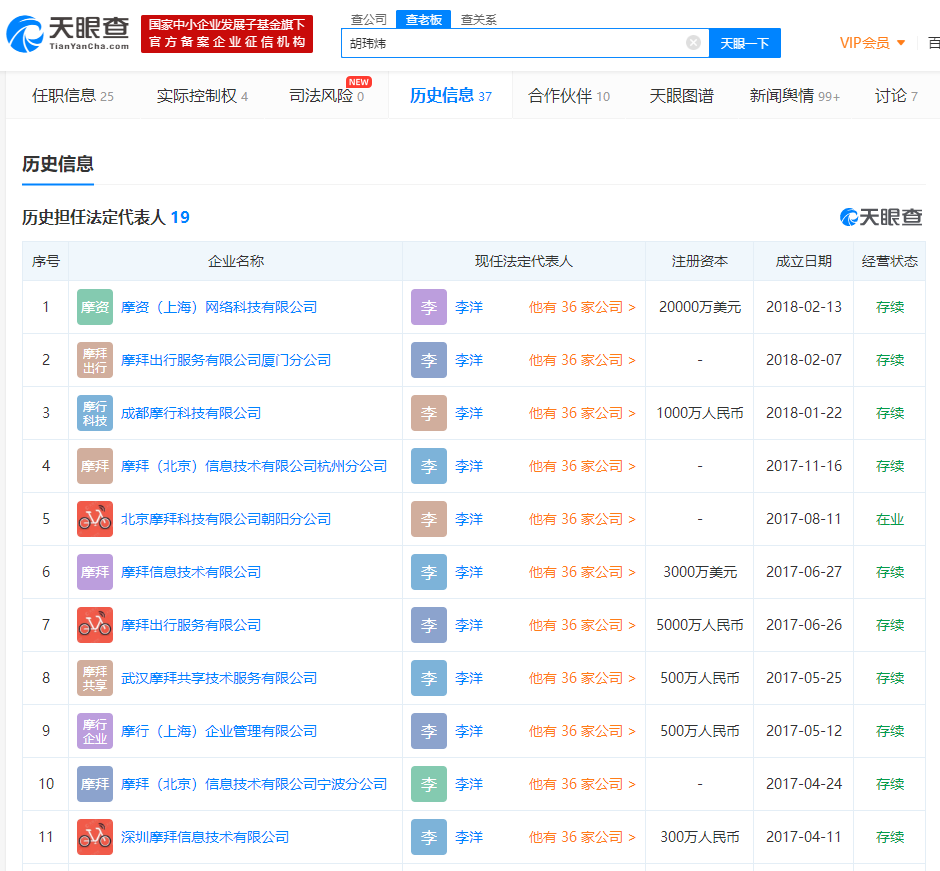Image resolution: width=940 pixels, height=871 pixels.
Task: Click 李 avatar in row 2
Action: click(429, 360)
